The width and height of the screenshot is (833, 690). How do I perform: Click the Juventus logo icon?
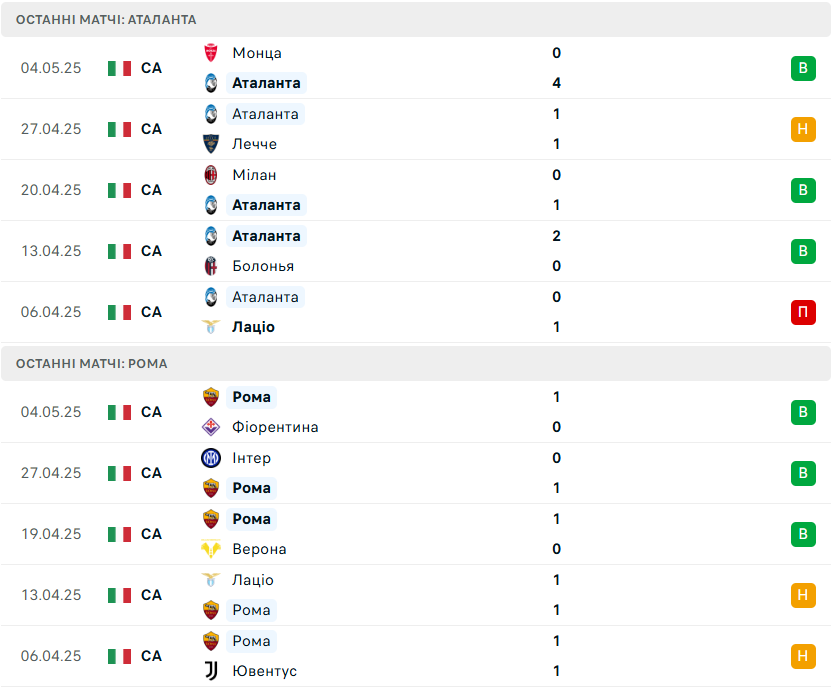(211, 671)
